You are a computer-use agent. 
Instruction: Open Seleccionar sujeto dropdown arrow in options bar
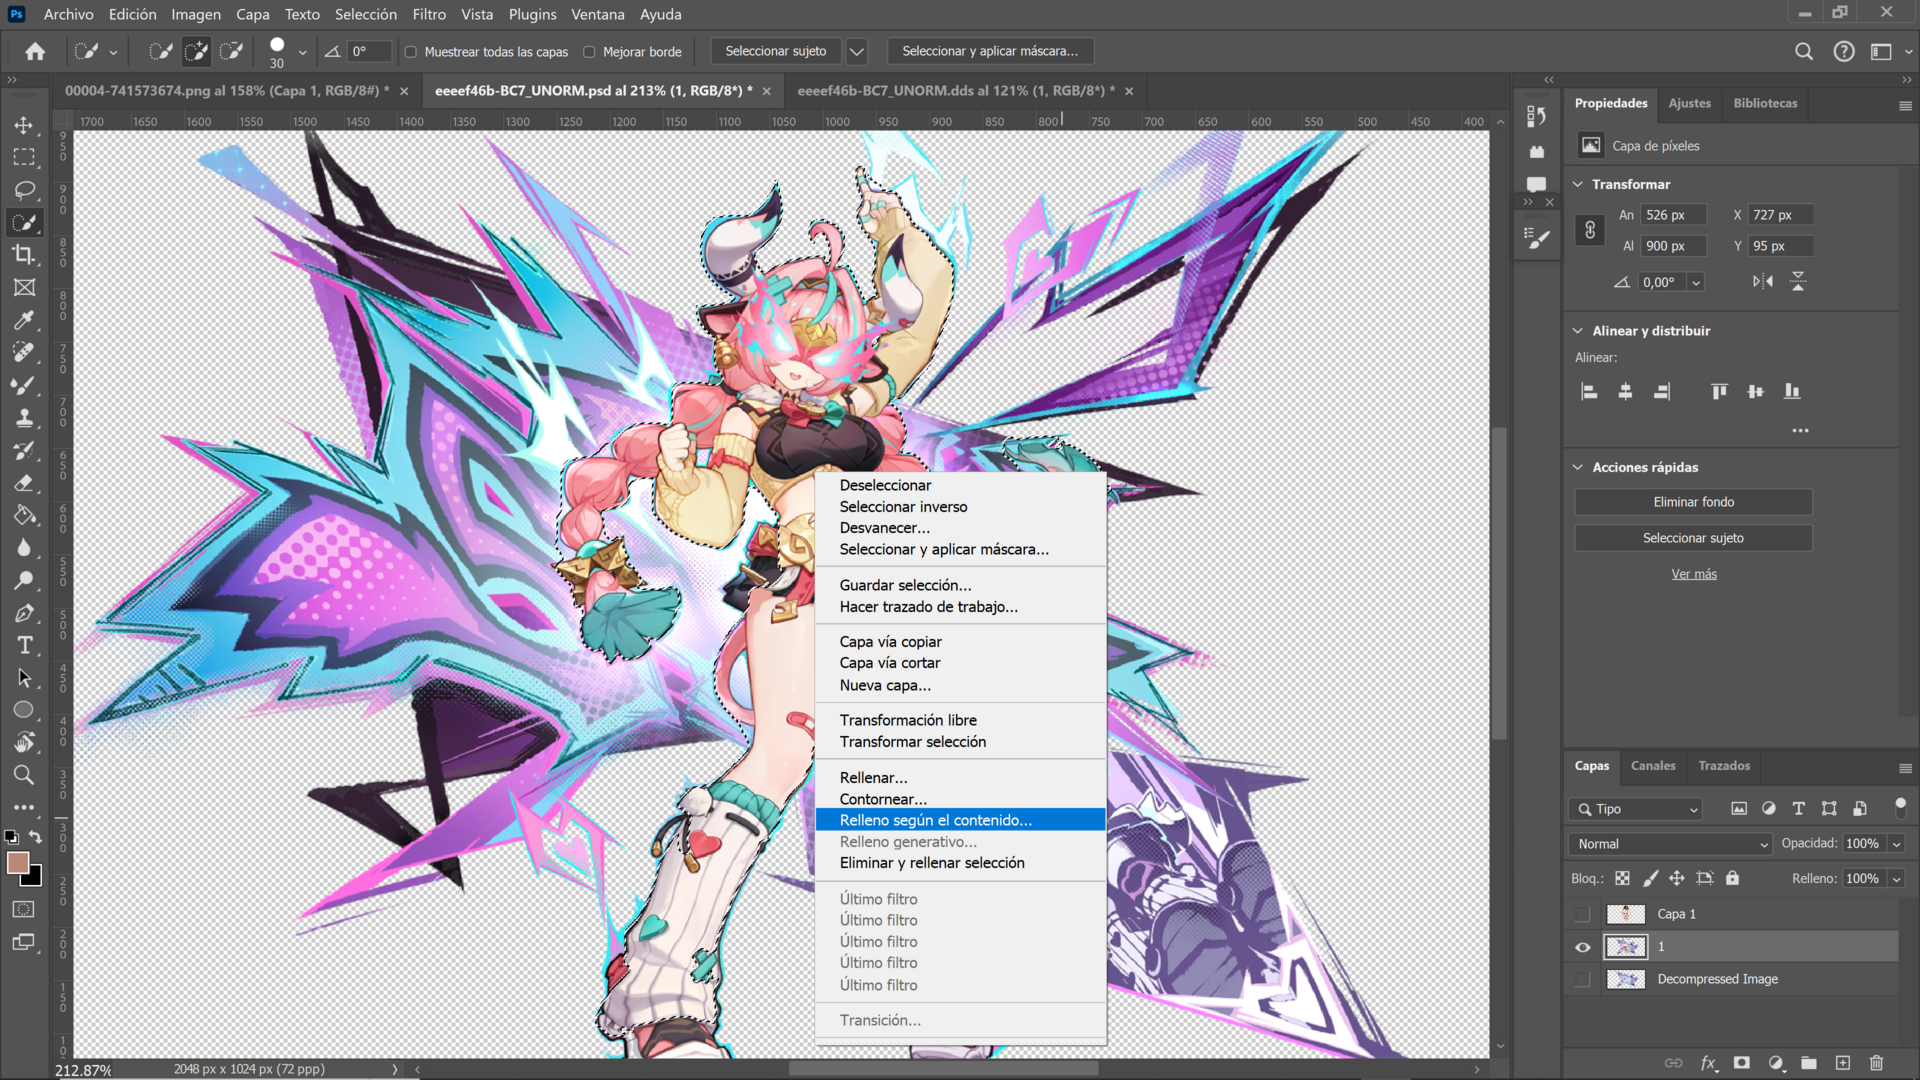pyautogui.click(x=857, y=51)
